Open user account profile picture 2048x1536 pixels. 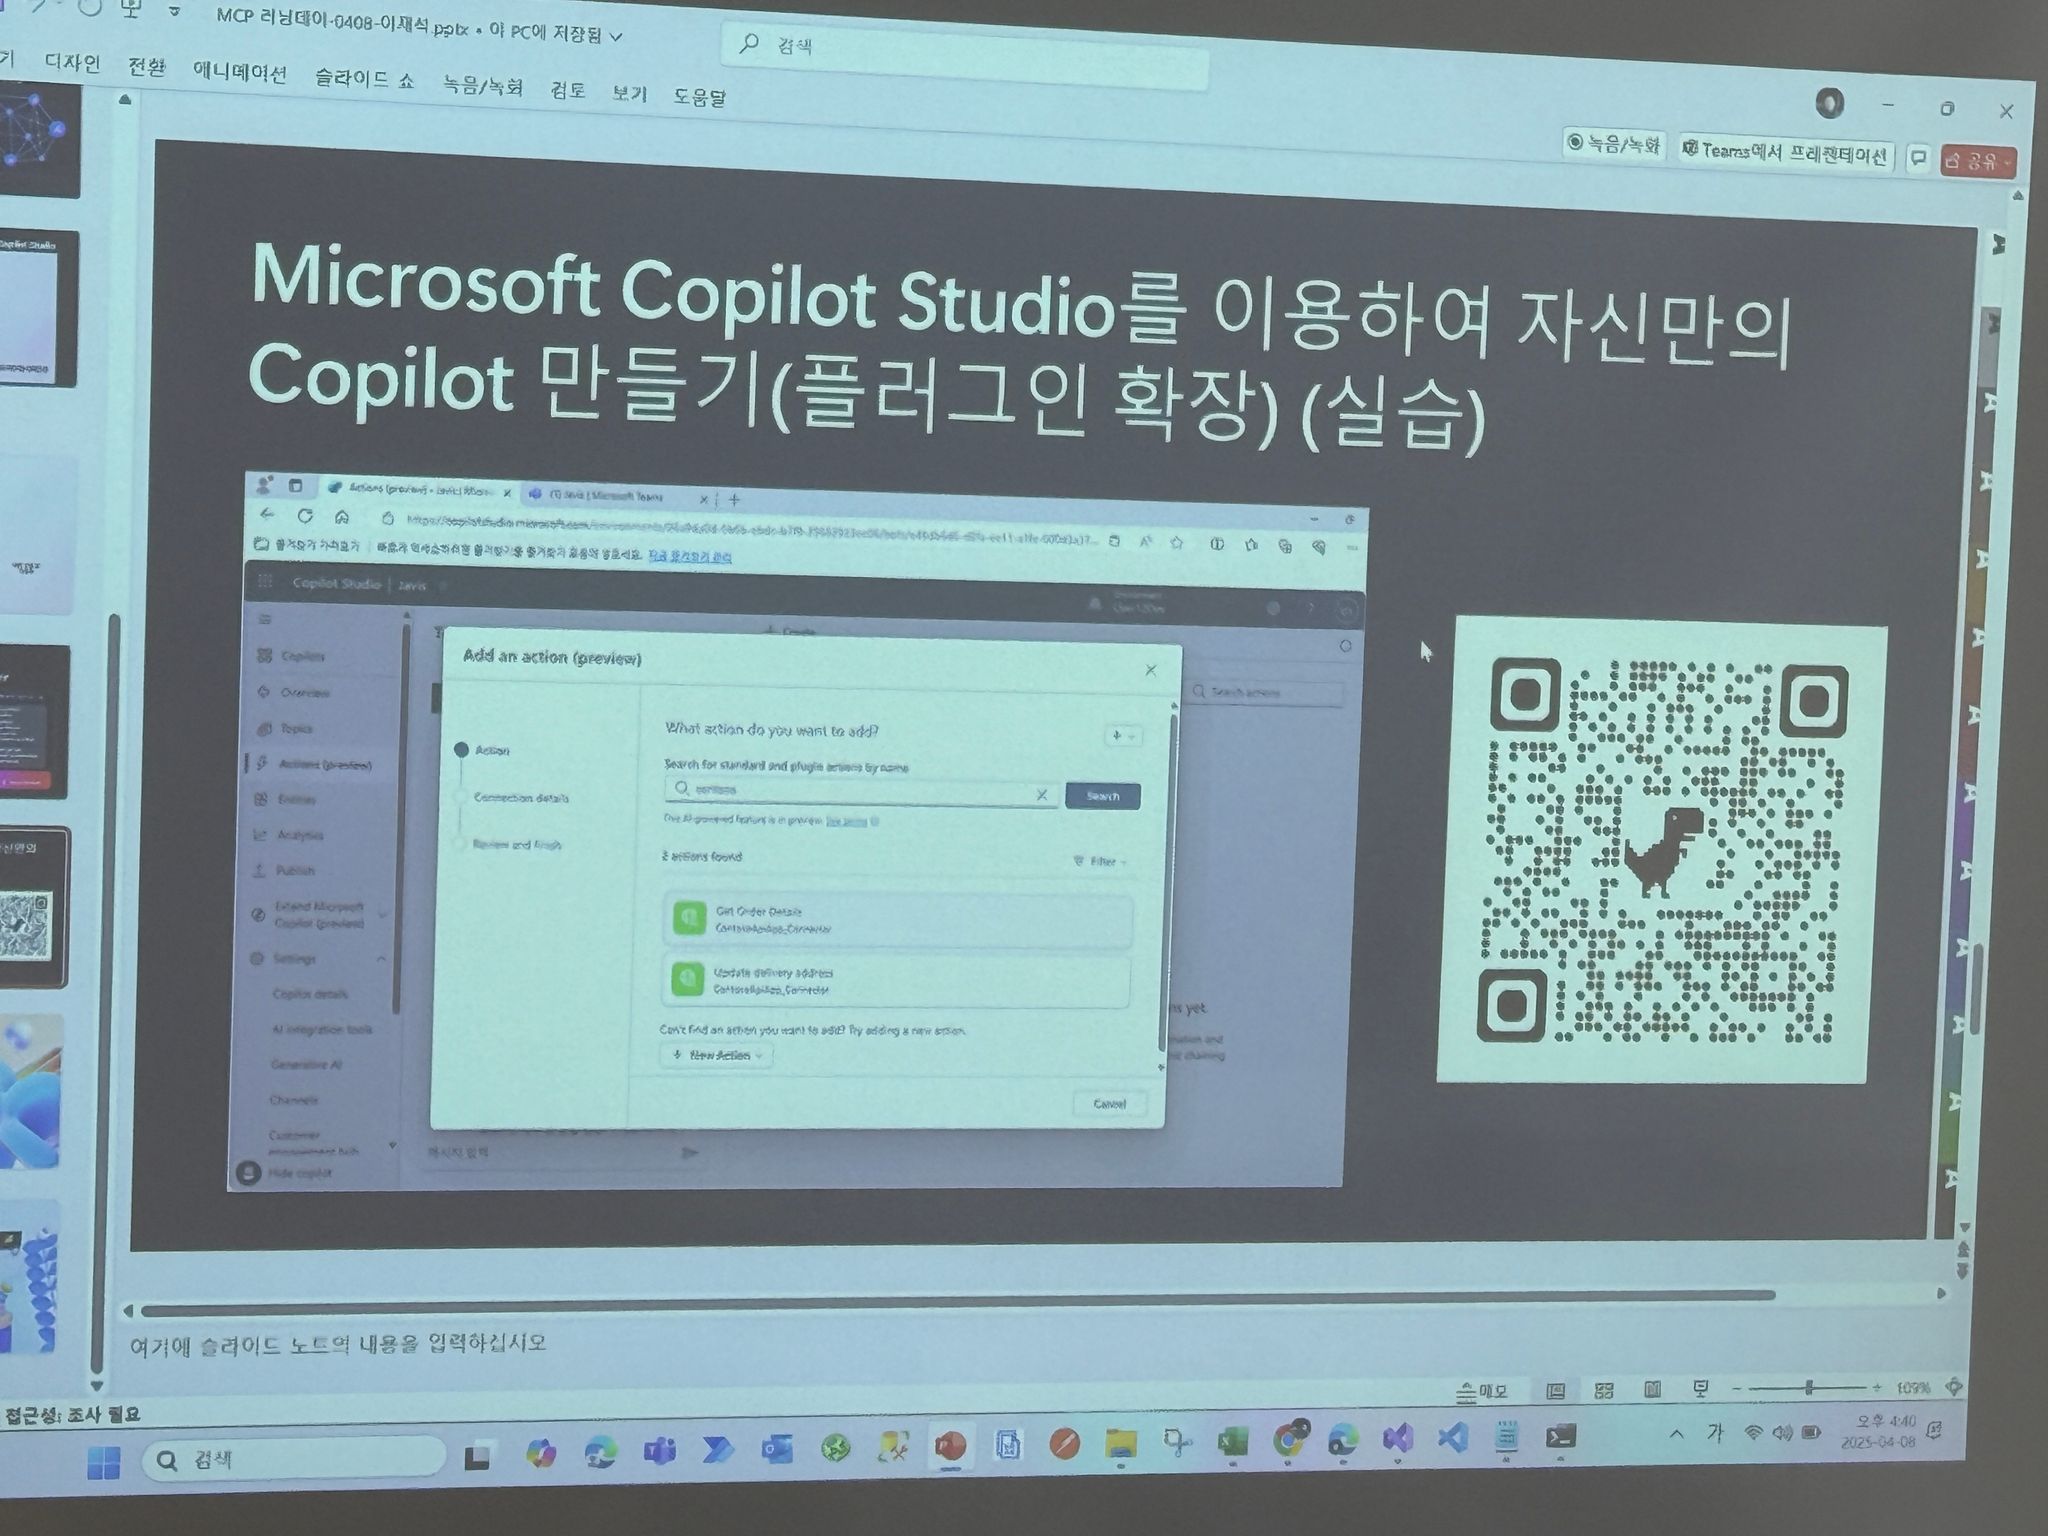click(1830, 102)
